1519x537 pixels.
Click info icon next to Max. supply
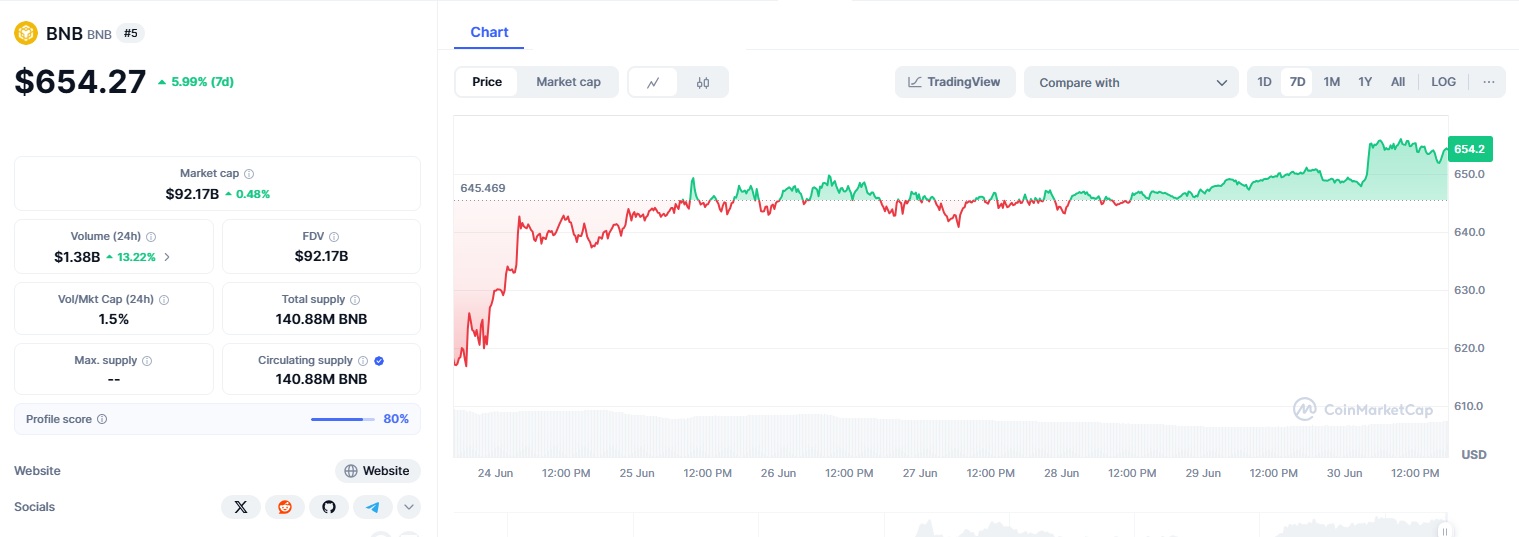point(147,360)
